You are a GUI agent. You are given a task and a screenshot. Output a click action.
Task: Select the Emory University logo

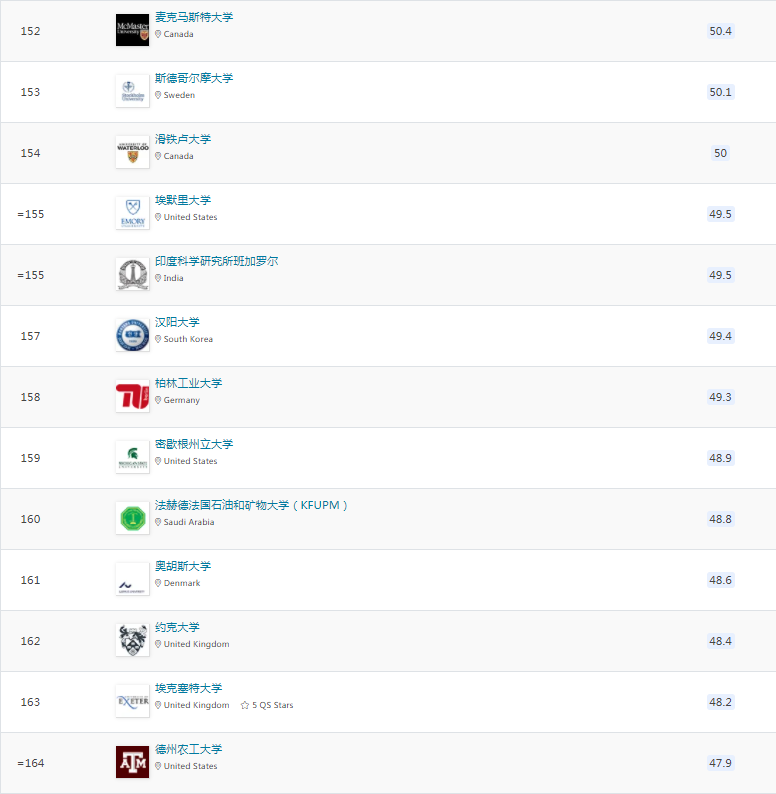[x=132, y=213]
